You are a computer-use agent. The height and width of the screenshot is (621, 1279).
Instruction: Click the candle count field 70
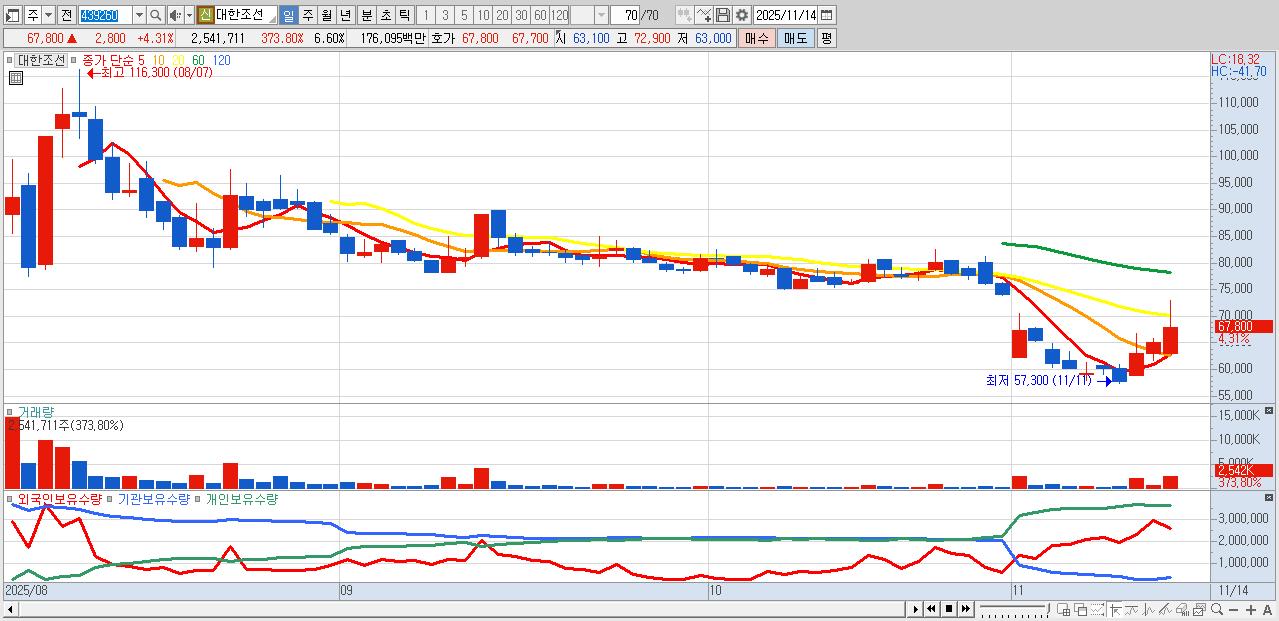pos(625,15)
